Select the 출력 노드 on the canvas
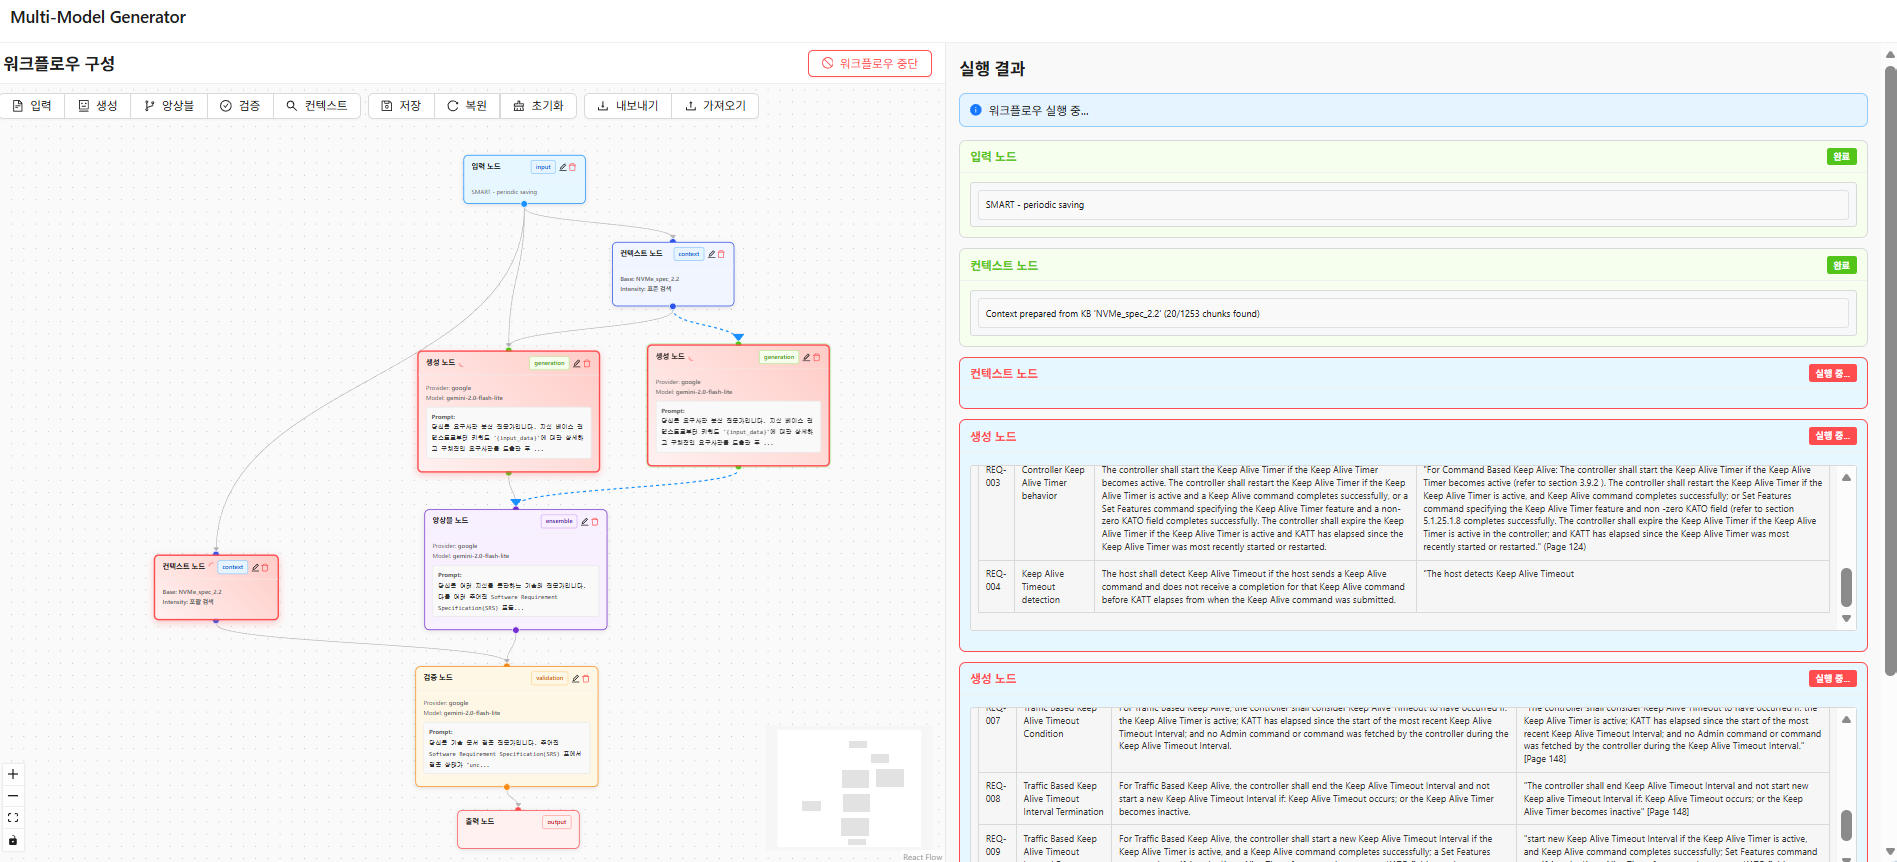The width and height of the screenshot is (1897, 862). (x=518, y=829)
